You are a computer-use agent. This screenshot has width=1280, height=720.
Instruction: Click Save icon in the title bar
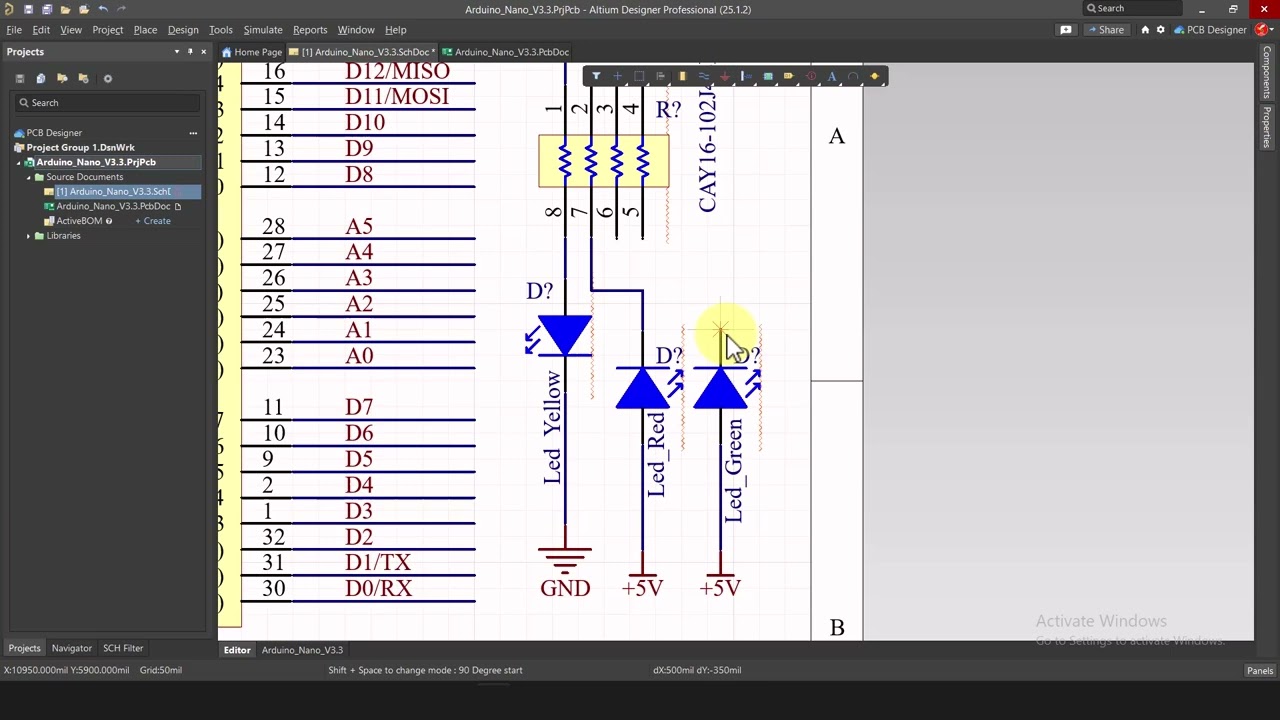click(x=28, y=9)
